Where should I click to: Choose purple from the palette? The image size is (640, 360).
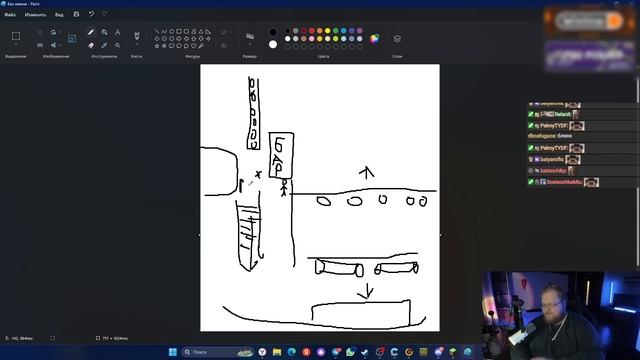point(360,31)
